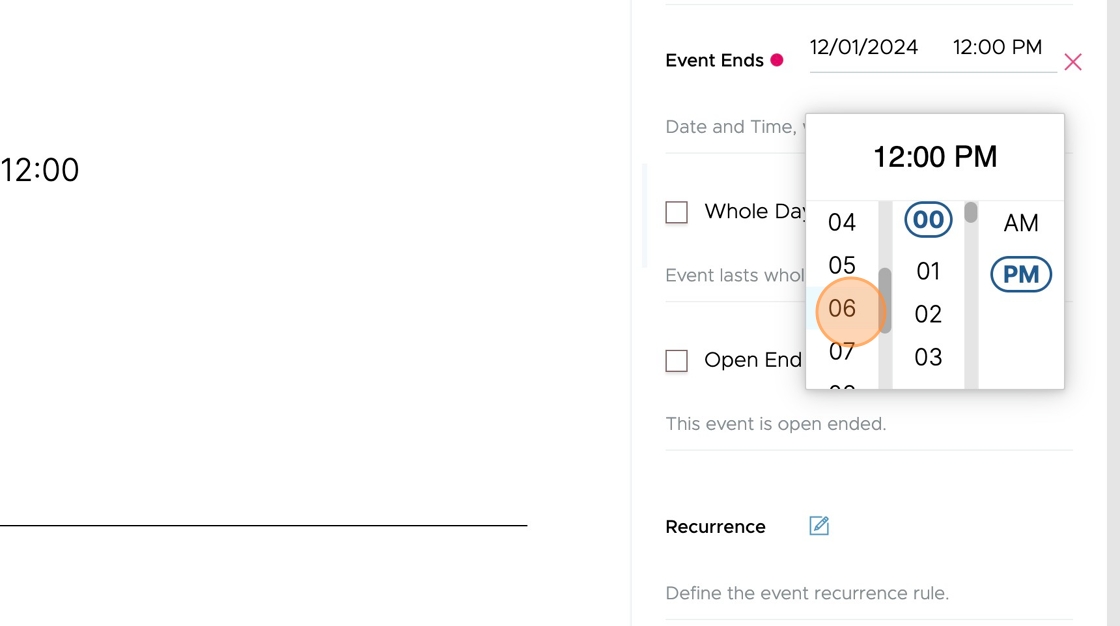Switch time to AM
This screenshot has width=1120, height=626.
tap(1021, 223)
